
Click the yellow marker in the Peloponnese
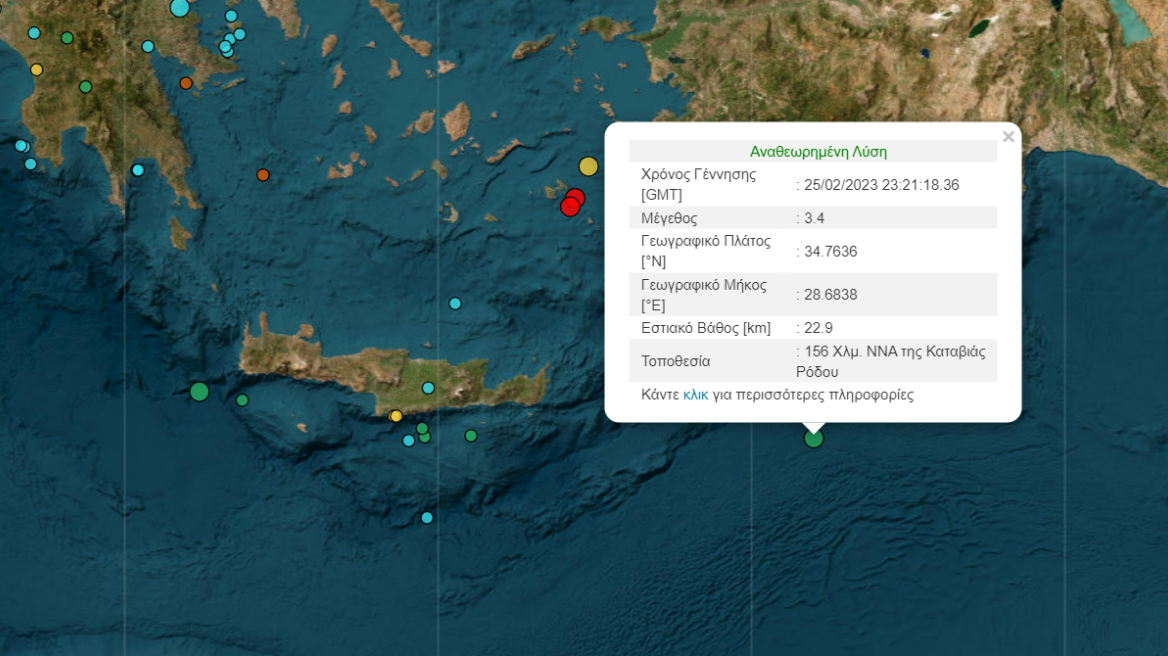[36, 69]
